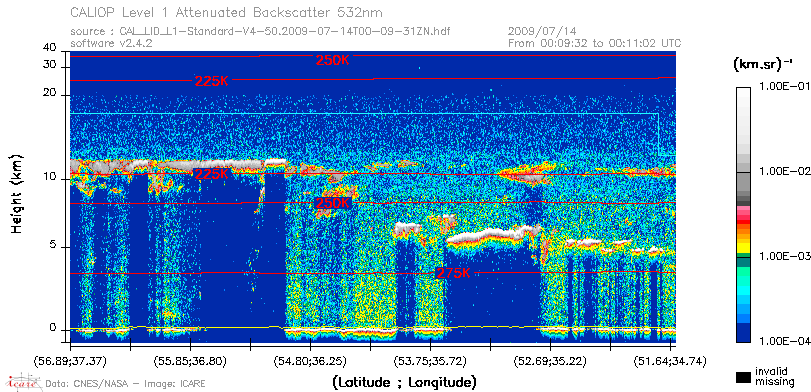This screenshot has width=811, height=392.
Task: Click the 'From 00:09:32 to 00:11:02 UTC' time range
Action: point(595,43)
